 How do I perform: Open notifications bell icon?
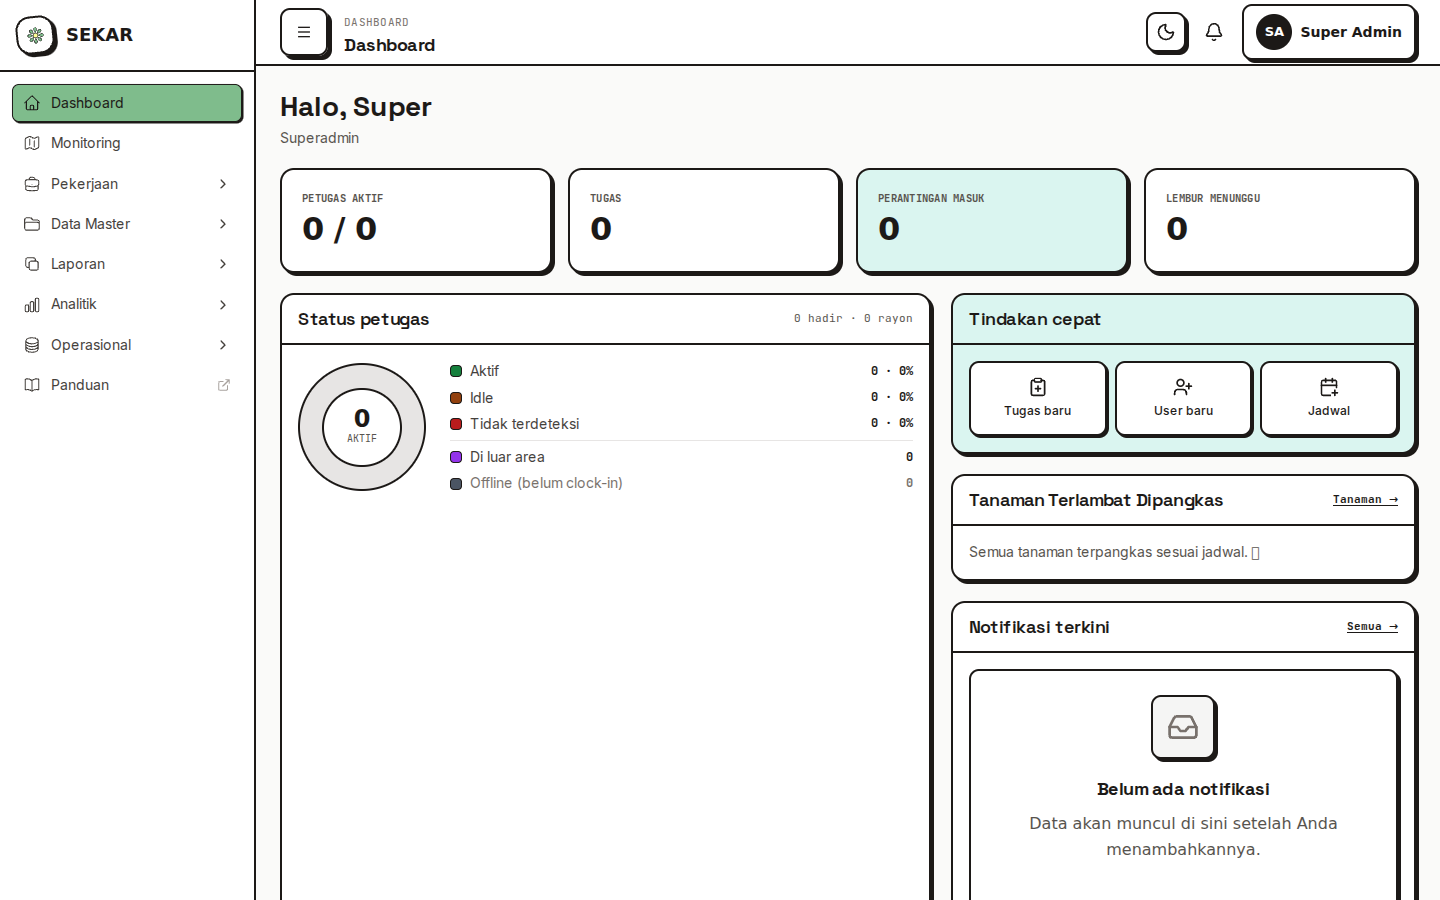pos(1214,32)
